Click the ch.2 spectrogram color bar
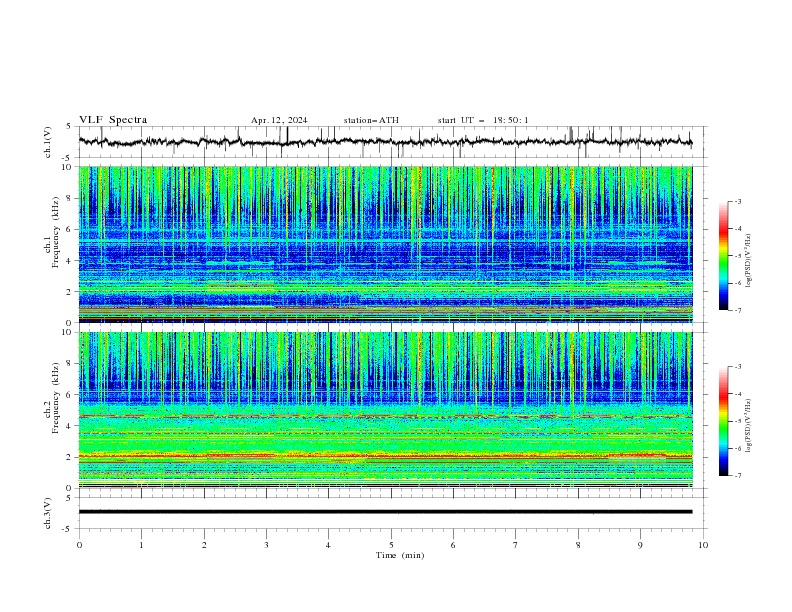This screenshot has height=612, width=792. pos(724,421)
